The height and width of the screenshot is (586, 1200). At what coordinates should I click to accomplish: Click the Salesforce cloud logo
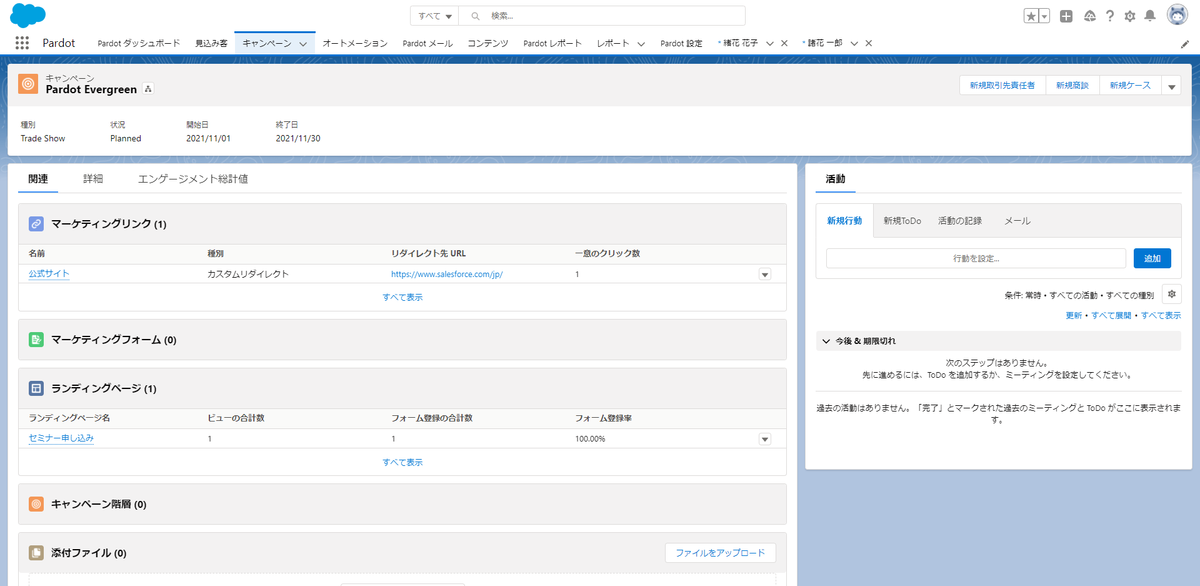28,15
